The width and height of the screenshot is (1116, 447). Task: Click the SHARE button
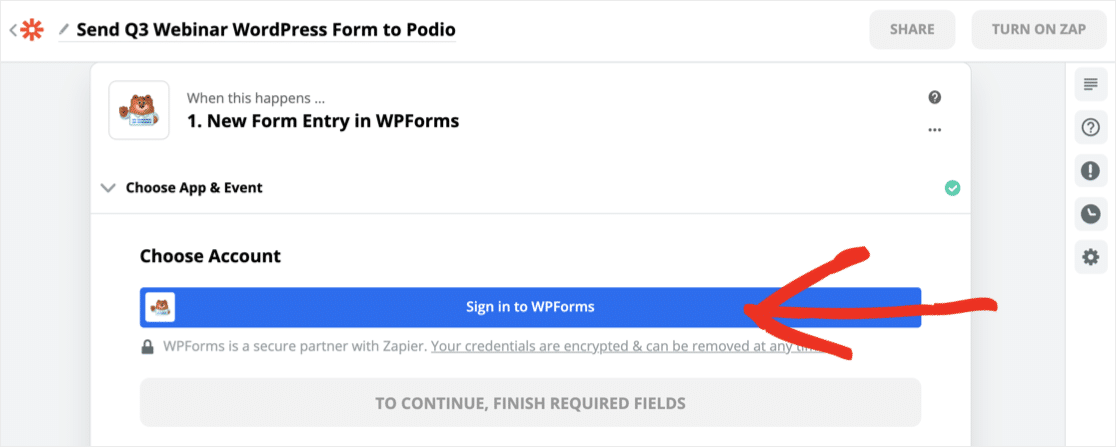tap(912, 30)
